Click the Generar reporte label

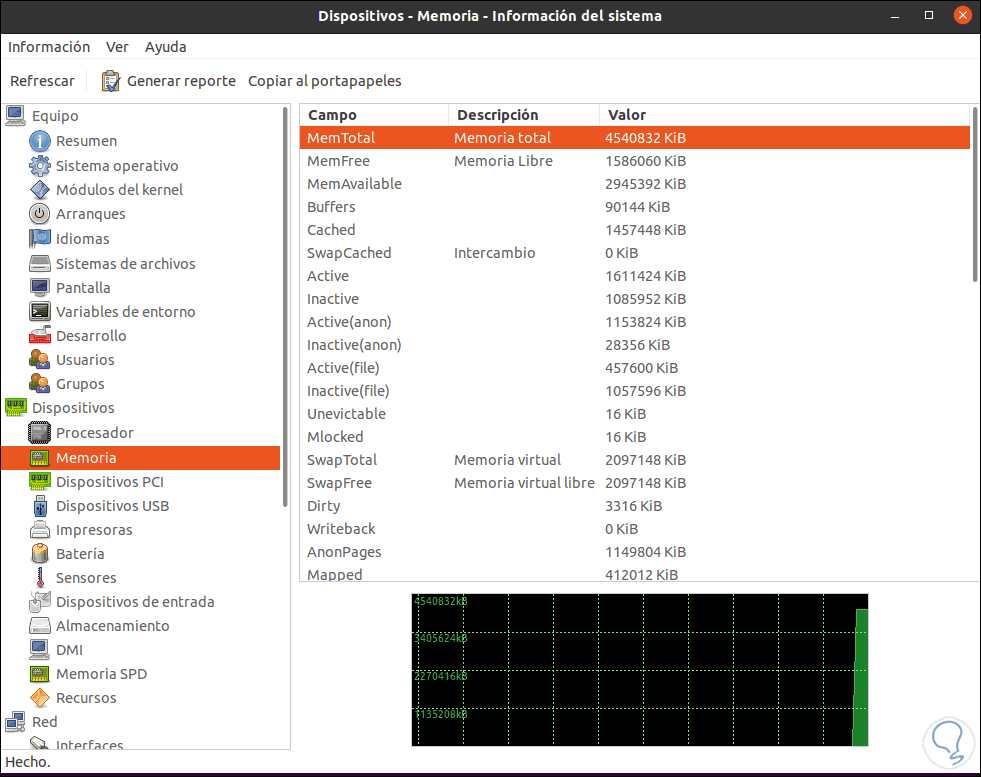[x=181, y=81]
